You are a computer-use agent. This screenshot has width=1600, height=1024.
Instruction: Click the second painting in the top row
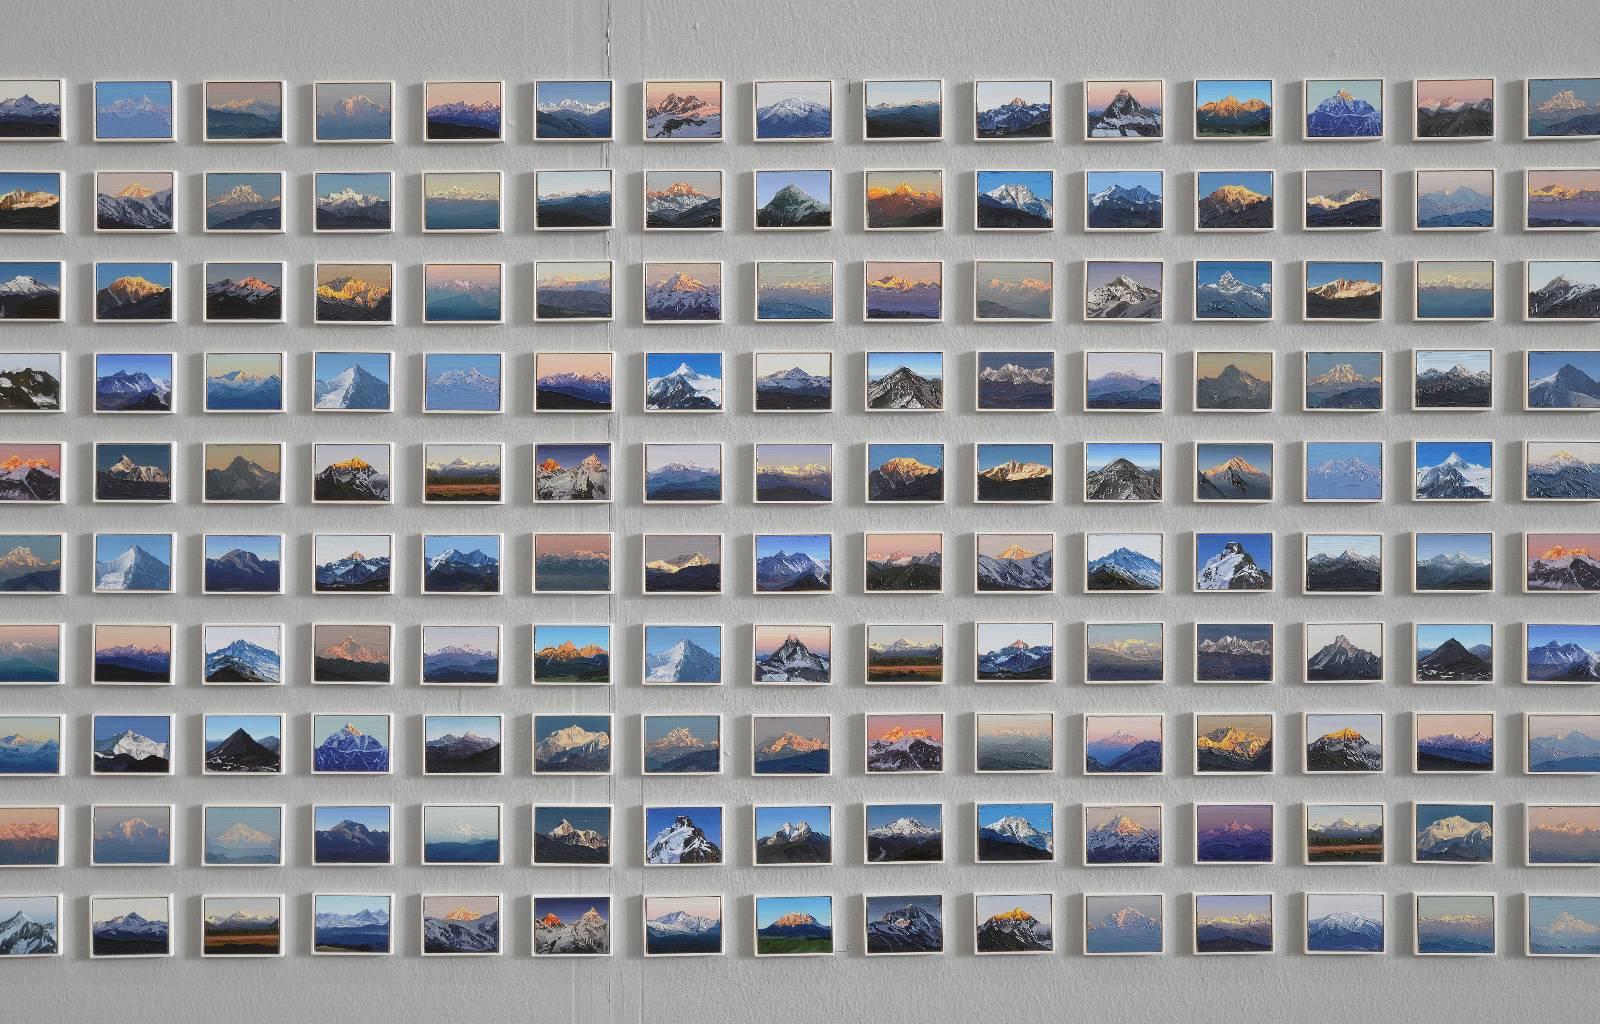[x=133, y=110]
